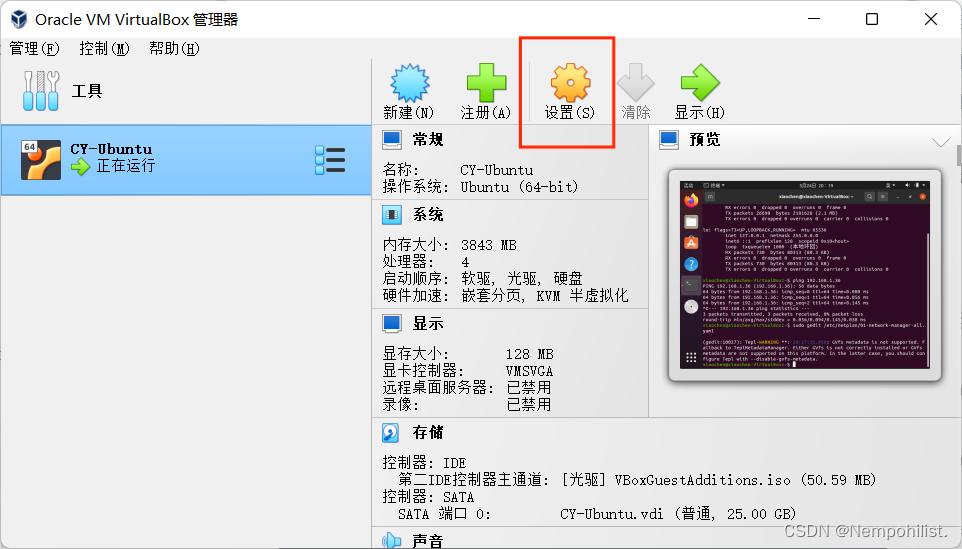The width and height of the screenshot is (962, 549).
Task: Click the '控制器: IDE' line
Action: click(x=425, y=463)
